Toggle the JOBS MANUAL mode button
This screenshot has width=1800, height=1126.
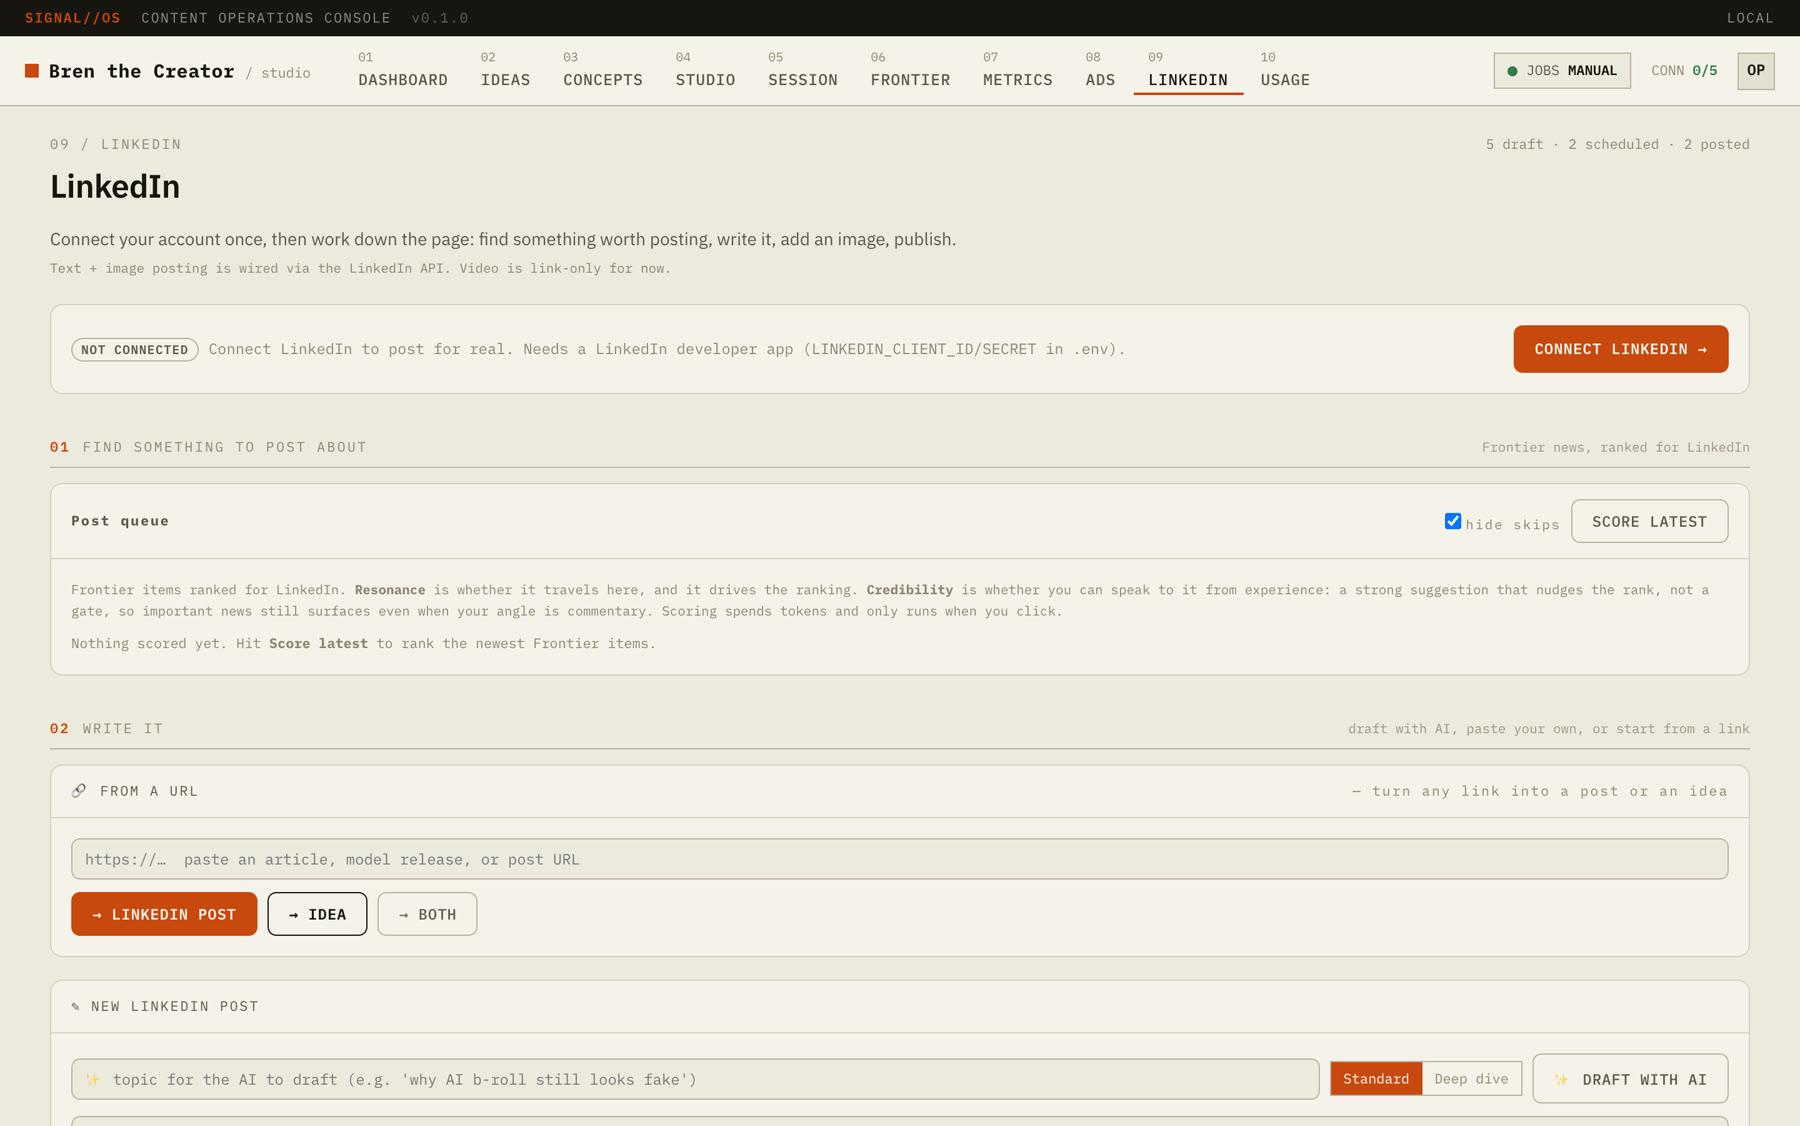tap(1562, 71)
